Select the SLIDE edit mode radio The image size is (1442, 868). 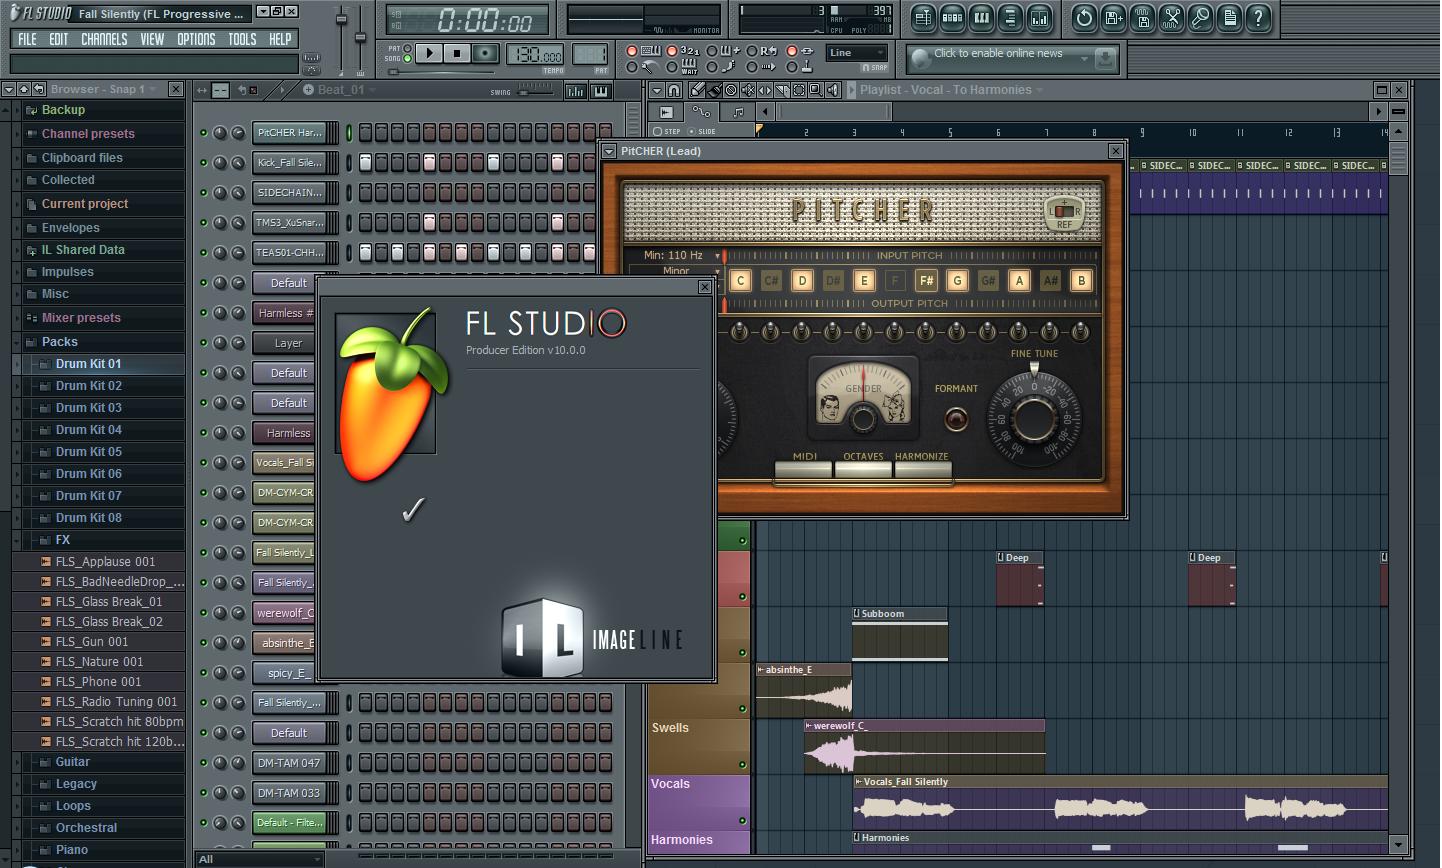pyautogui.click(x=691, y=131)
